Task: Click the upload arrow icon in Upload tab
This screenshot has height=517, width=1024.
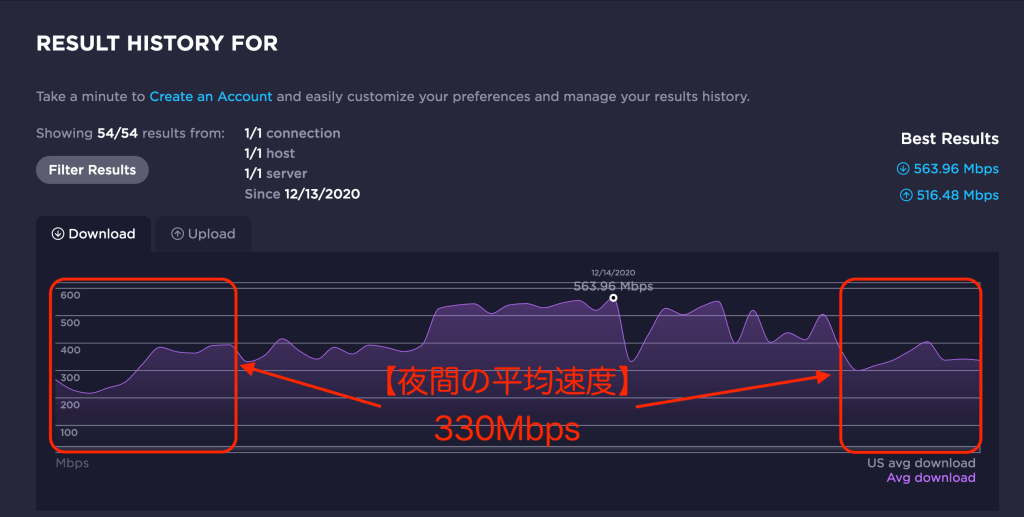Action: [x=177, y=234]
